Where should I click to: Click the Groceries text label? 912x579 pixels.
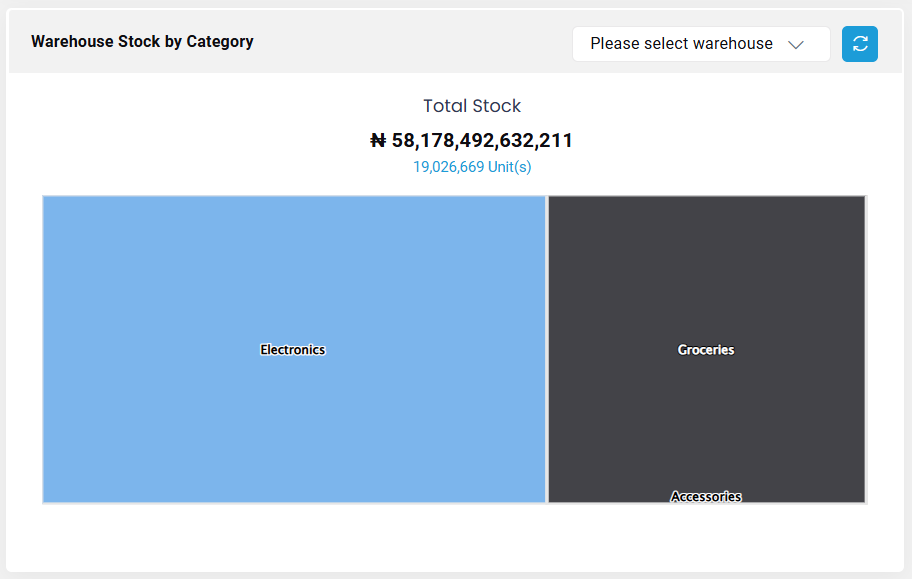coord(706,350)
